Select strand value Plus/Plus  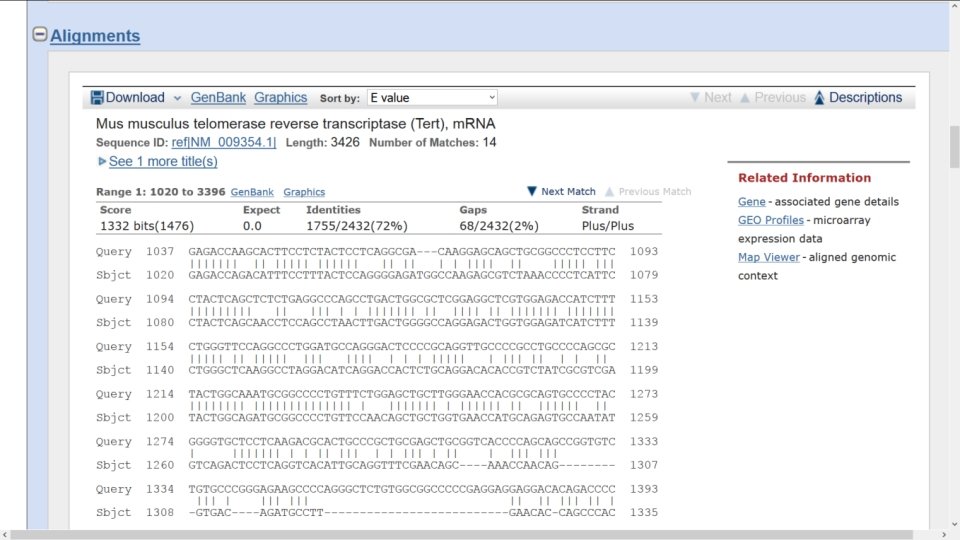tap(608, 226)
